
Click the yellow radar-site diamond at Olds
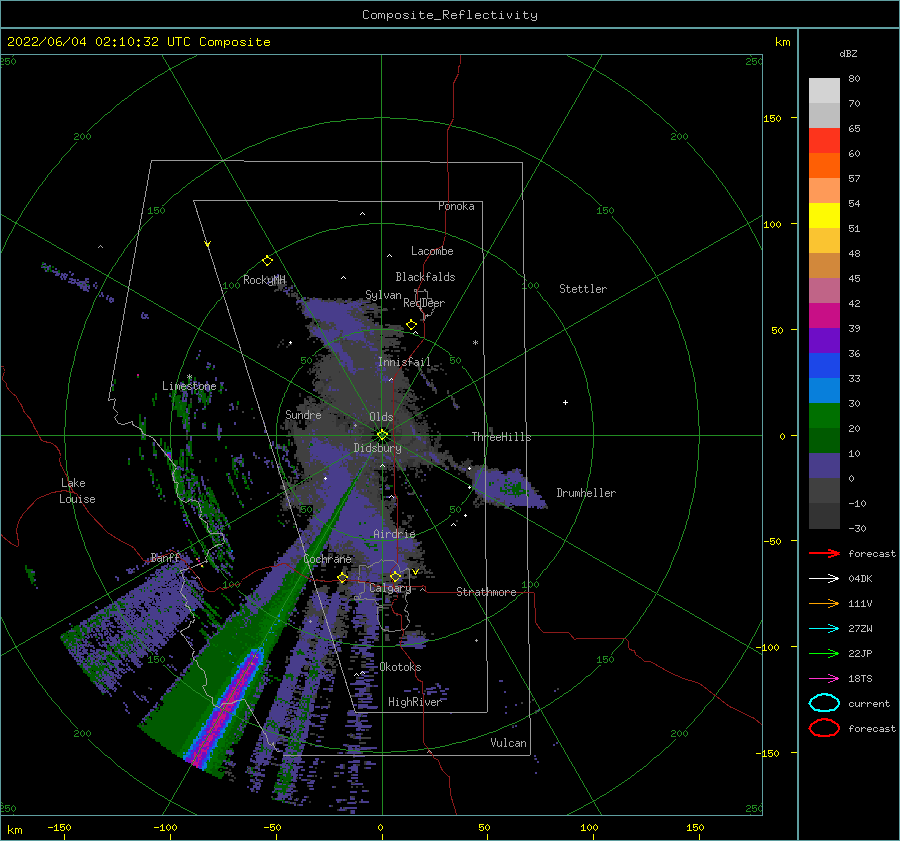382,435
